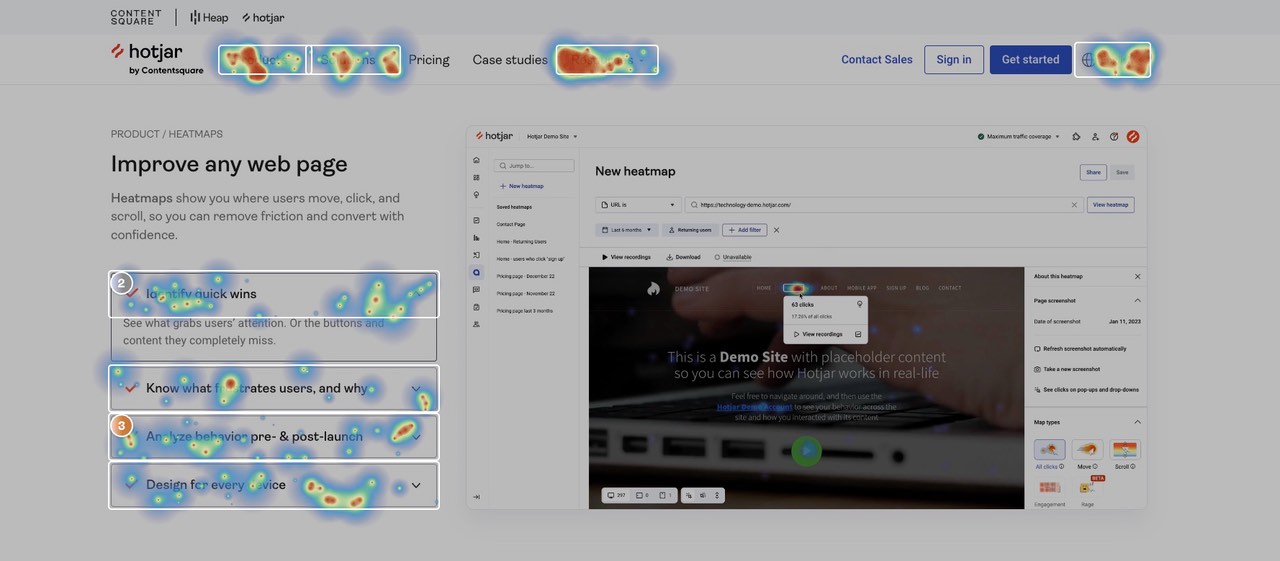The width and height of the screenshot is (1280, 561).
Task: Open Hotjar Demo Site dropdown in demo header
Action: tap(553, 136)
